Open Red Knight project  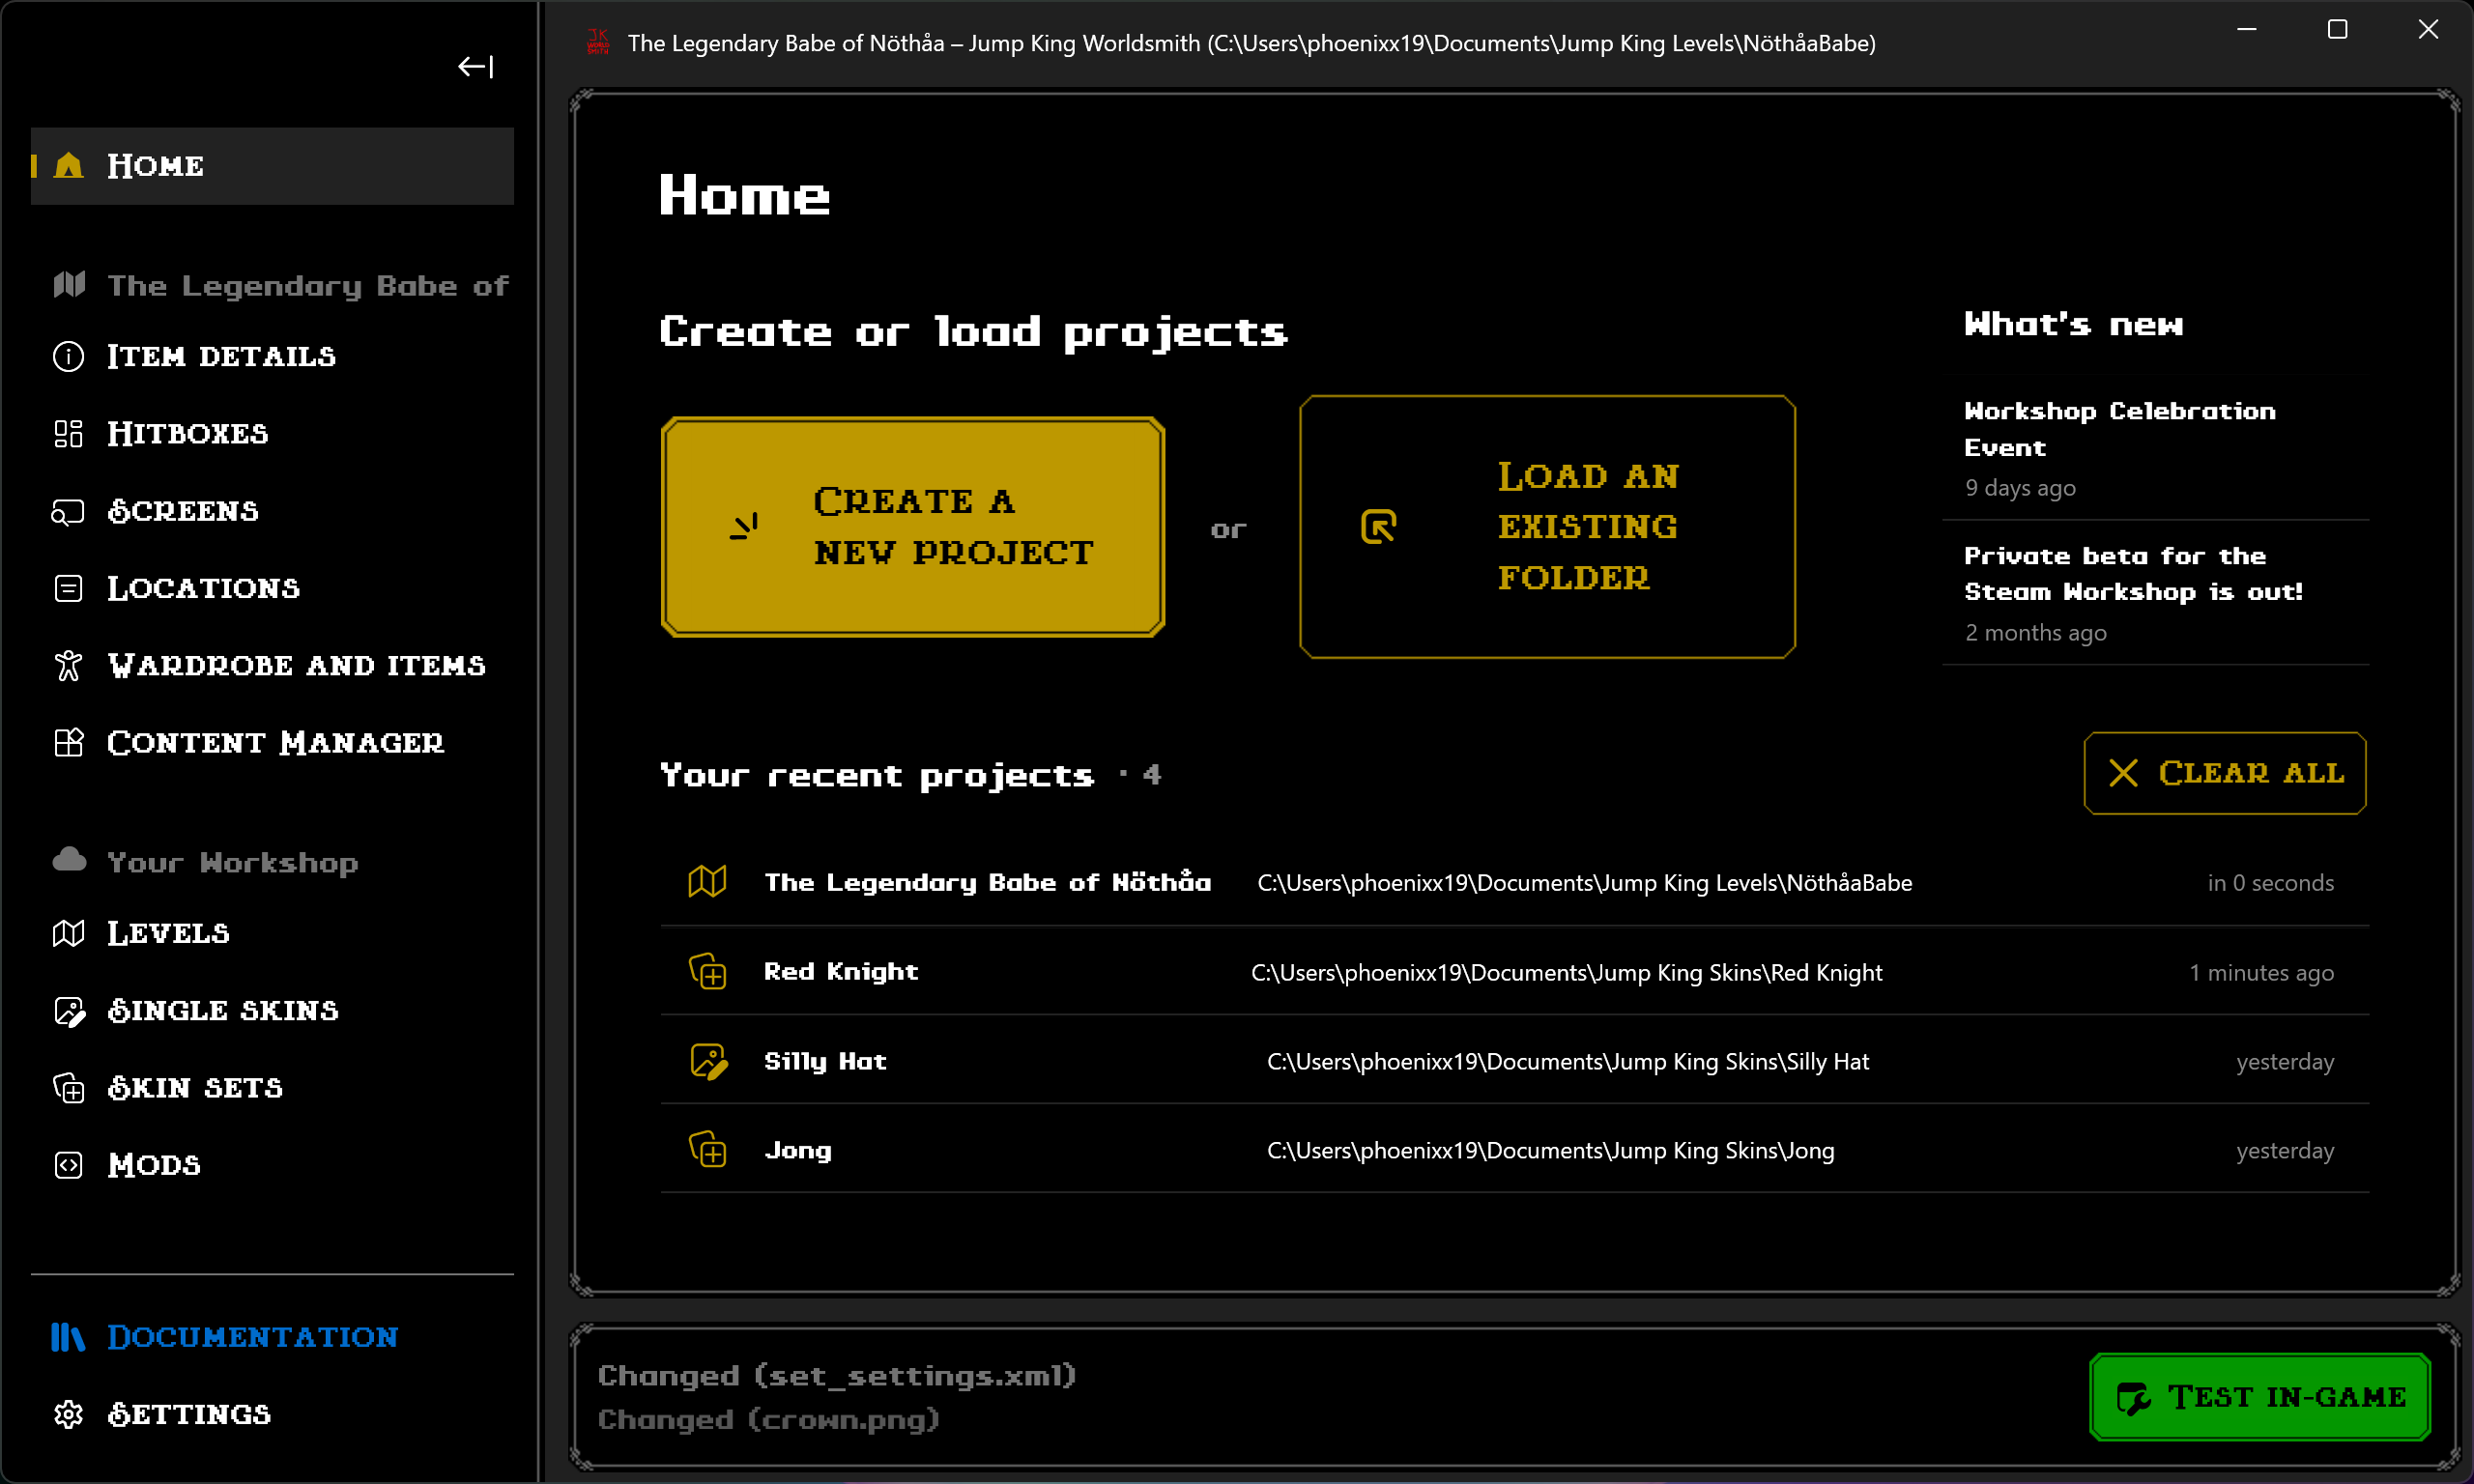(x=843, y=970)
